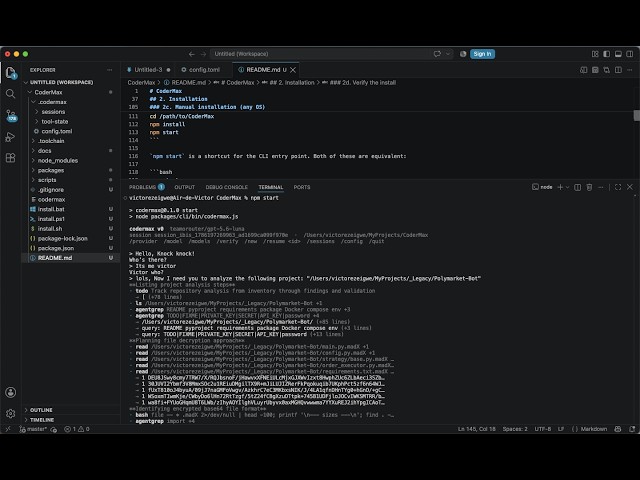Click Spaces: 2 indentation setting
Screen dimensions: 640x480
pyautogui.click(x=515, y=429)
